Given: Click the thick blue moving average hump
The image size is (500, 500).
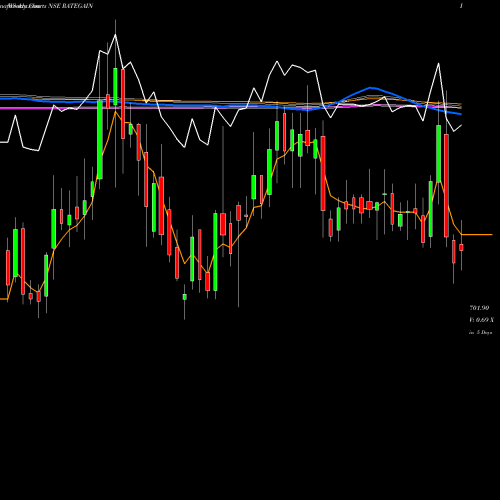Looking at the screenshot, I should point(371,88).
